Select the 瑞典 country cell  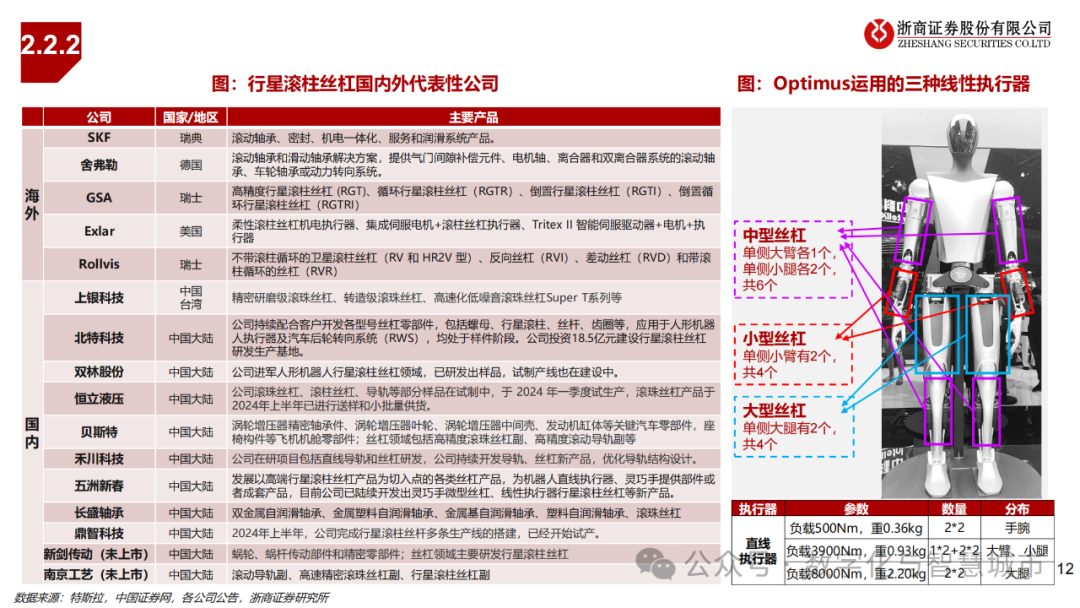(x=191, y=138)
